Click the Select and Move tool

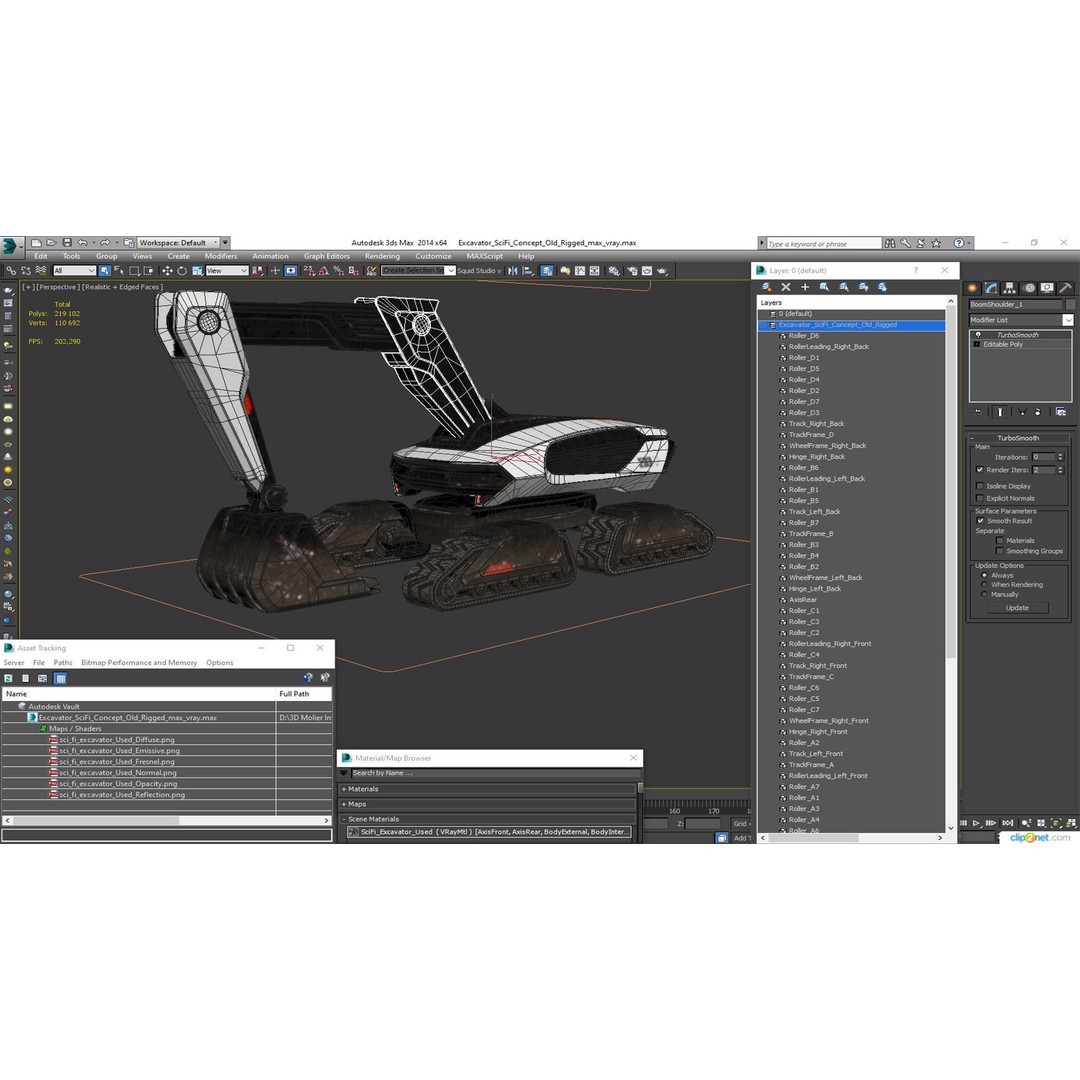(x=167, y=271)
